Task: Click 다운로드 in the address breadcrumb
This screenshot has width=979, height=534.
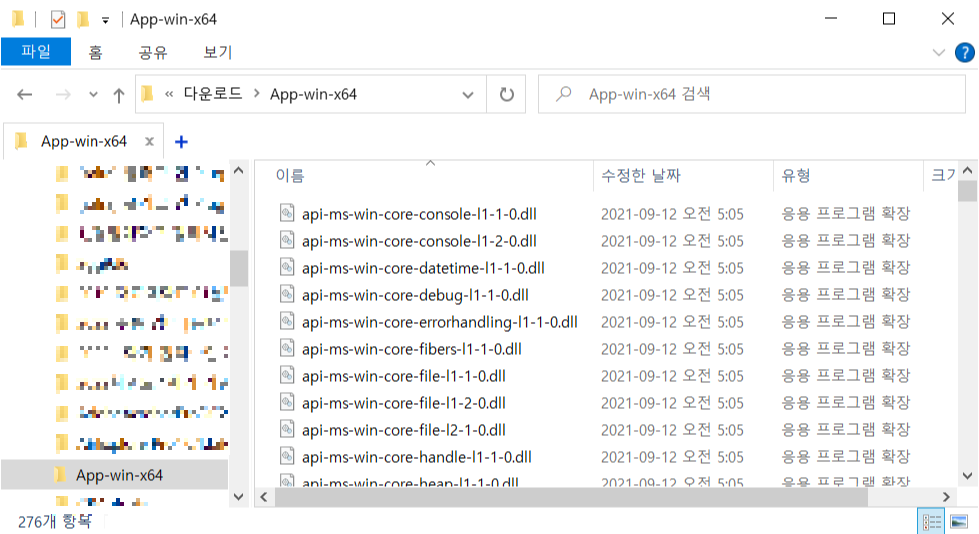Action: pyautogui.click(x=212, y=94)
